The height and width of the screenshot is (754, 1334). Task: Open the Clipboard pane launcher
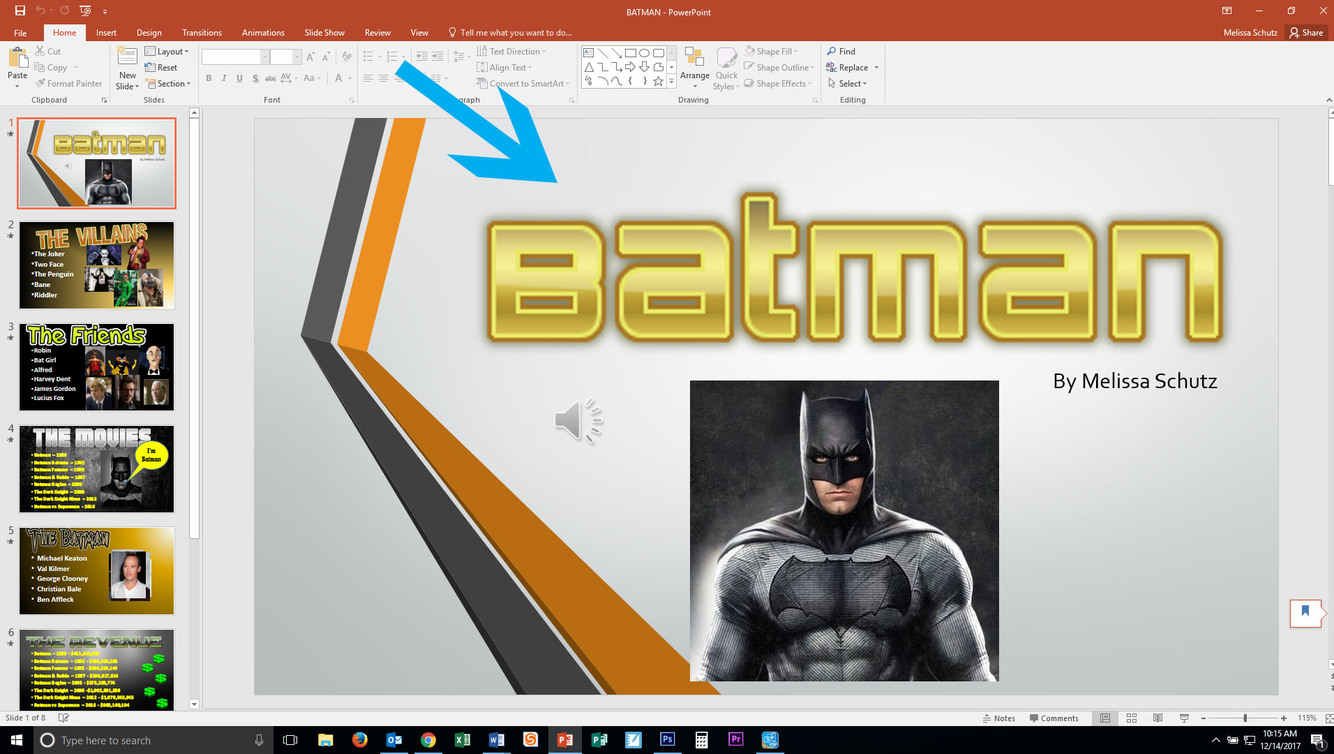click(104, 100)
